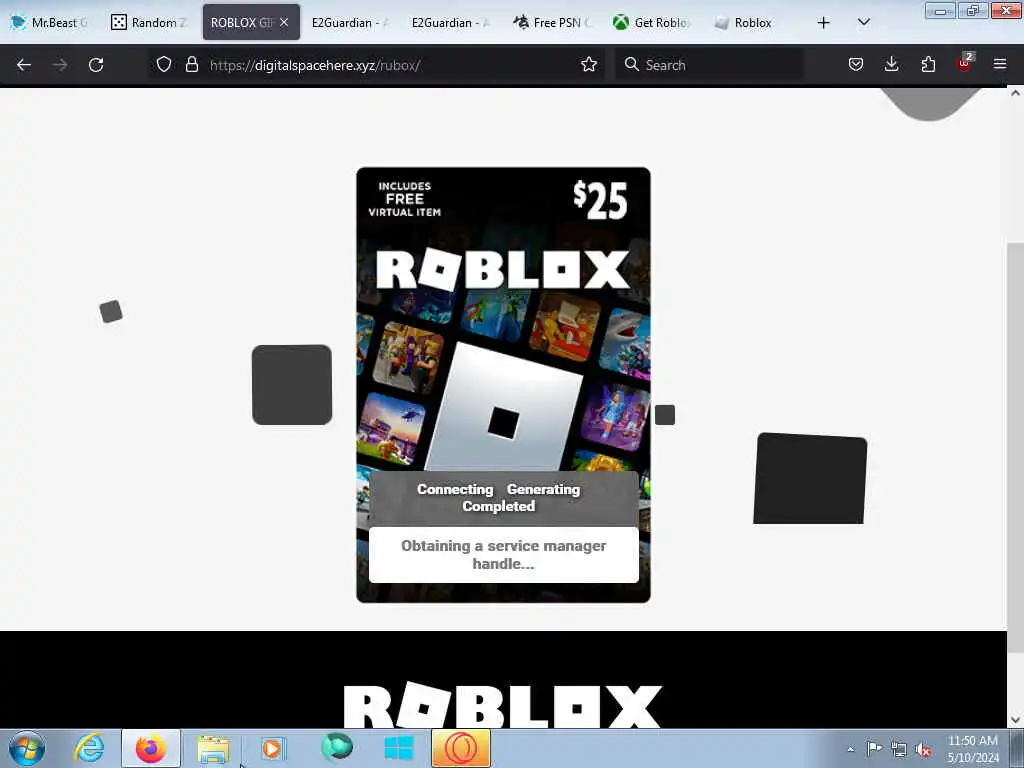Click the scrollbar down arrow
The image size is (1024, 768).
point(1015,720)
